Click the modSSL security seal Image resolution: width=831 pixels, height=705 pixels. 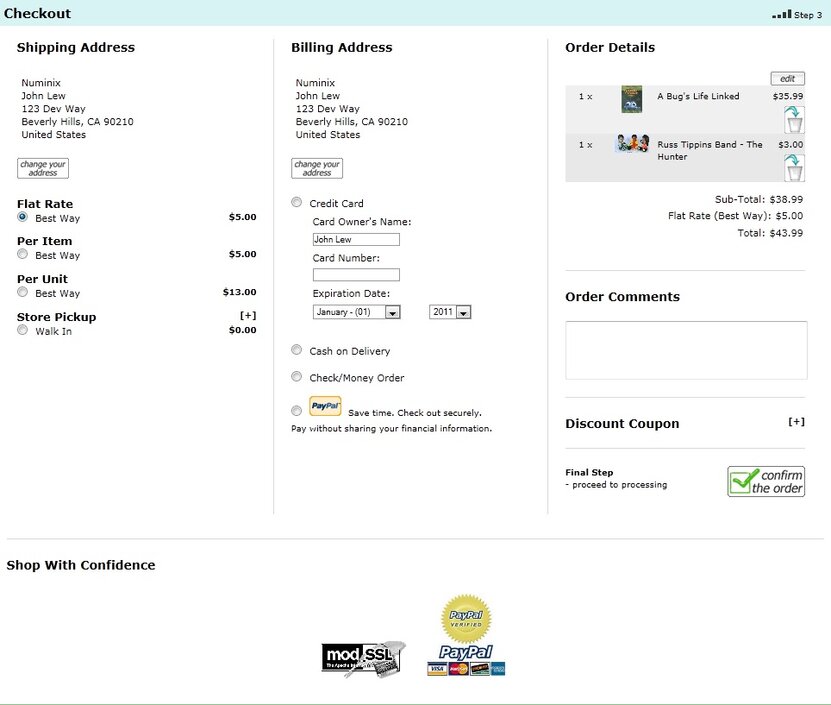362,657
